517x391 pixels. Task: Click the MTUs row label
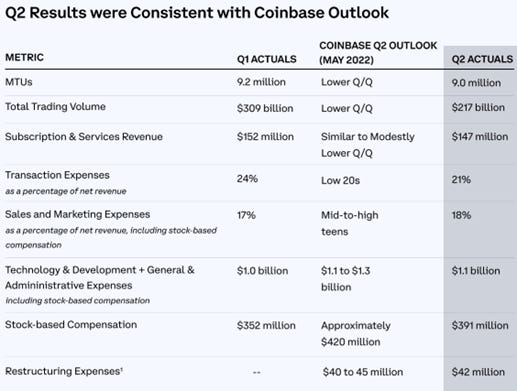click(19, 82)
